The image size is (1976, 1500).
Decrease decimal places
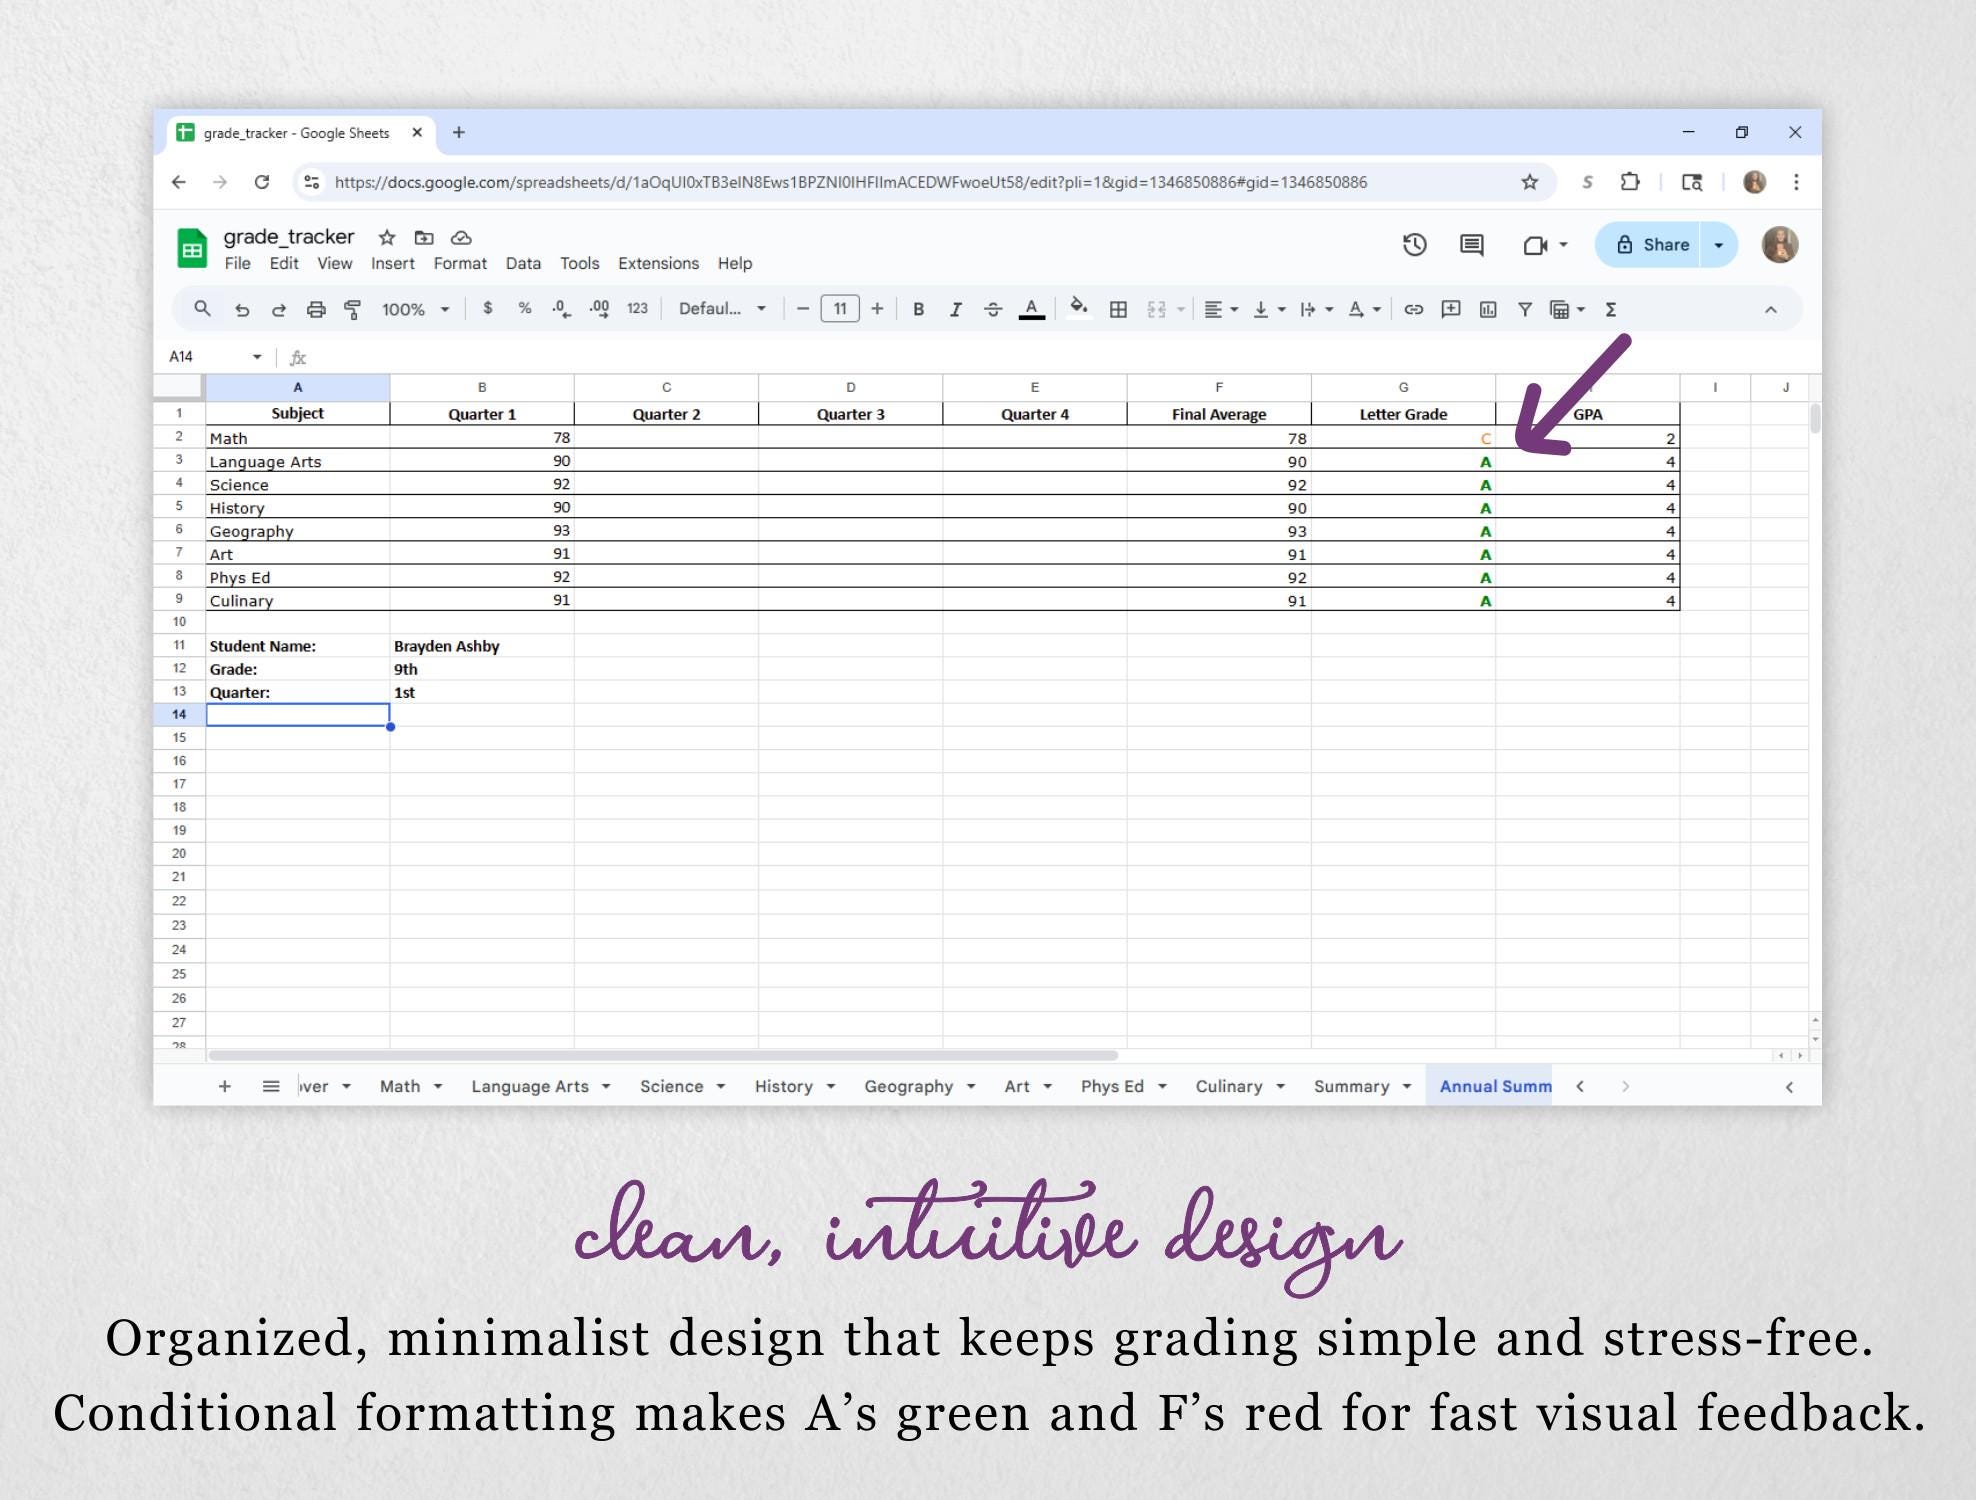pos(561,309)
